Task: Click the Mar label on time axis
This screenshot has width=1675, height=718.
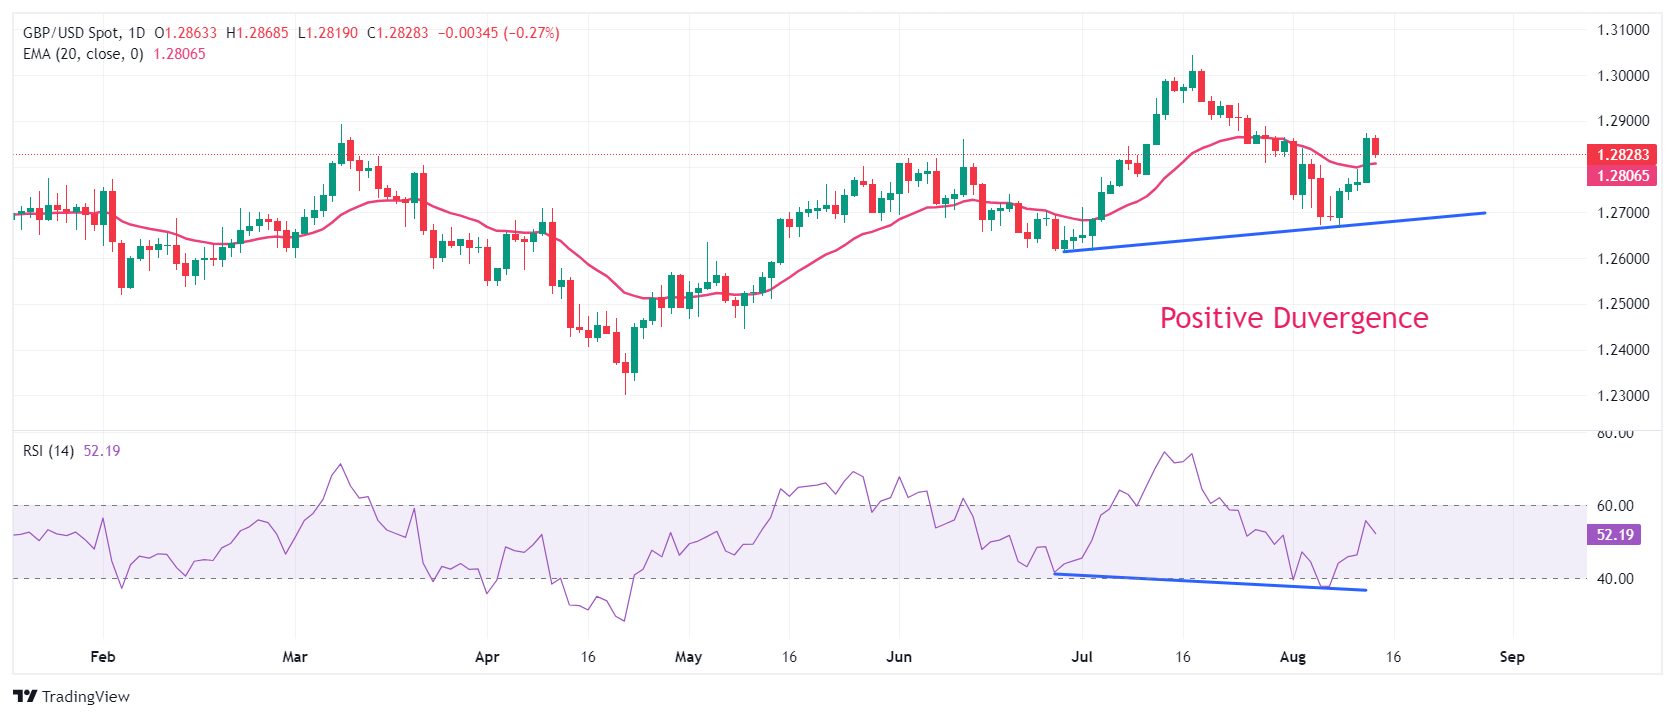Action: [x=295, y=657]
